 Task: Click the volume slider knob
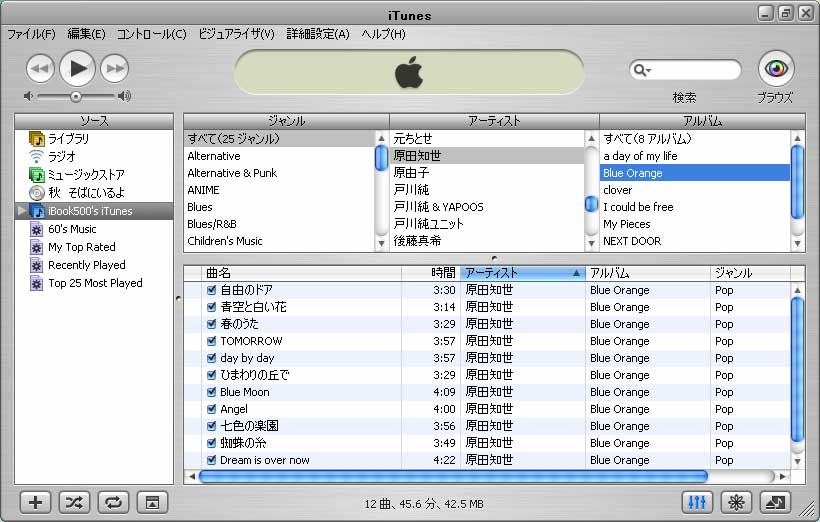(x=75, y=96)
